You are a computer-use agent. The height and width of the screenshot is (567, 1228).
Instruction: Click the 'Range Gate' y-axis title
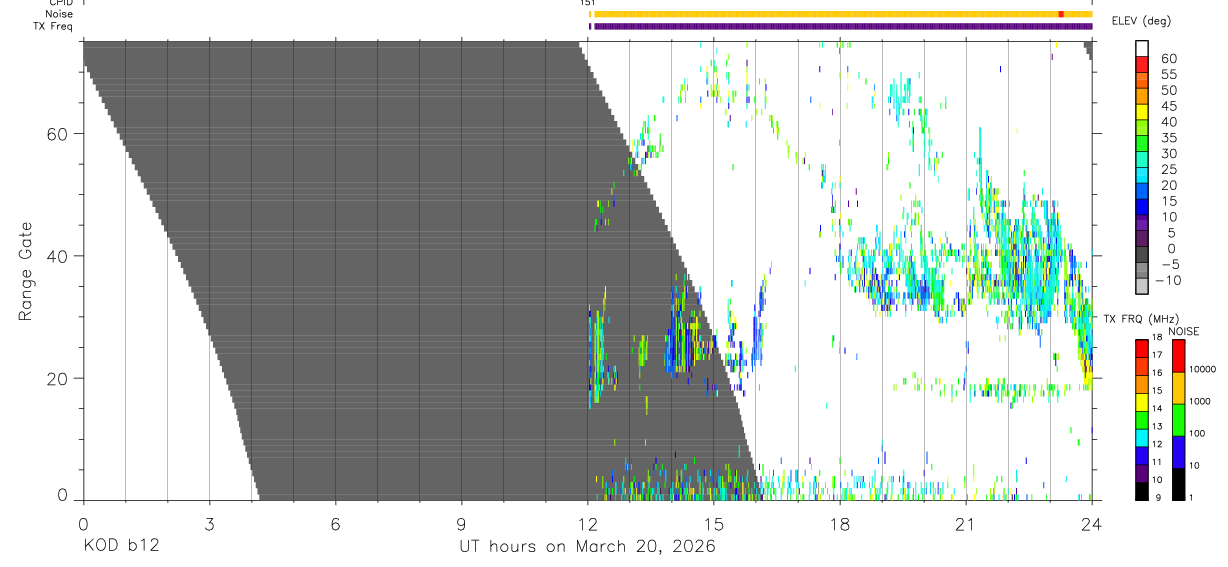coord(26,271)
